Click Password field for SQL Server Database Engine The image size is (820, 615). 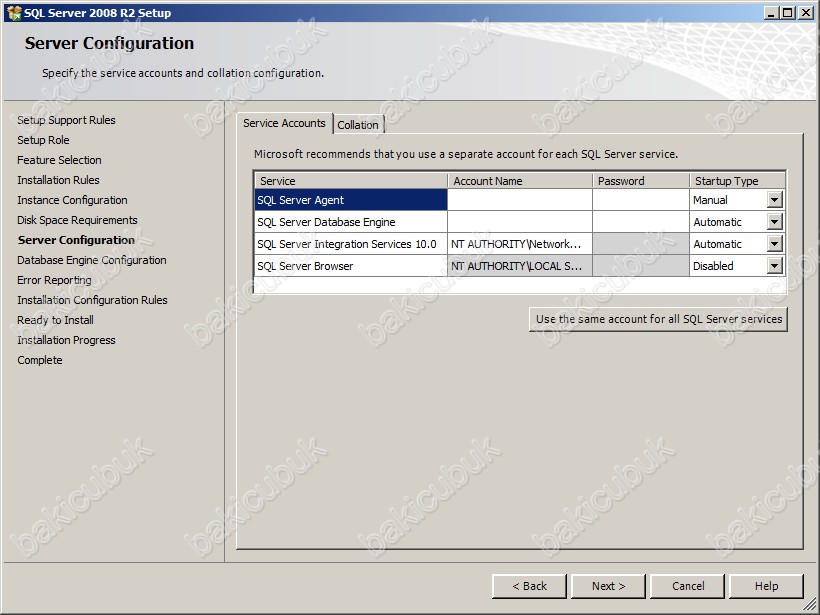click(641, 222)
